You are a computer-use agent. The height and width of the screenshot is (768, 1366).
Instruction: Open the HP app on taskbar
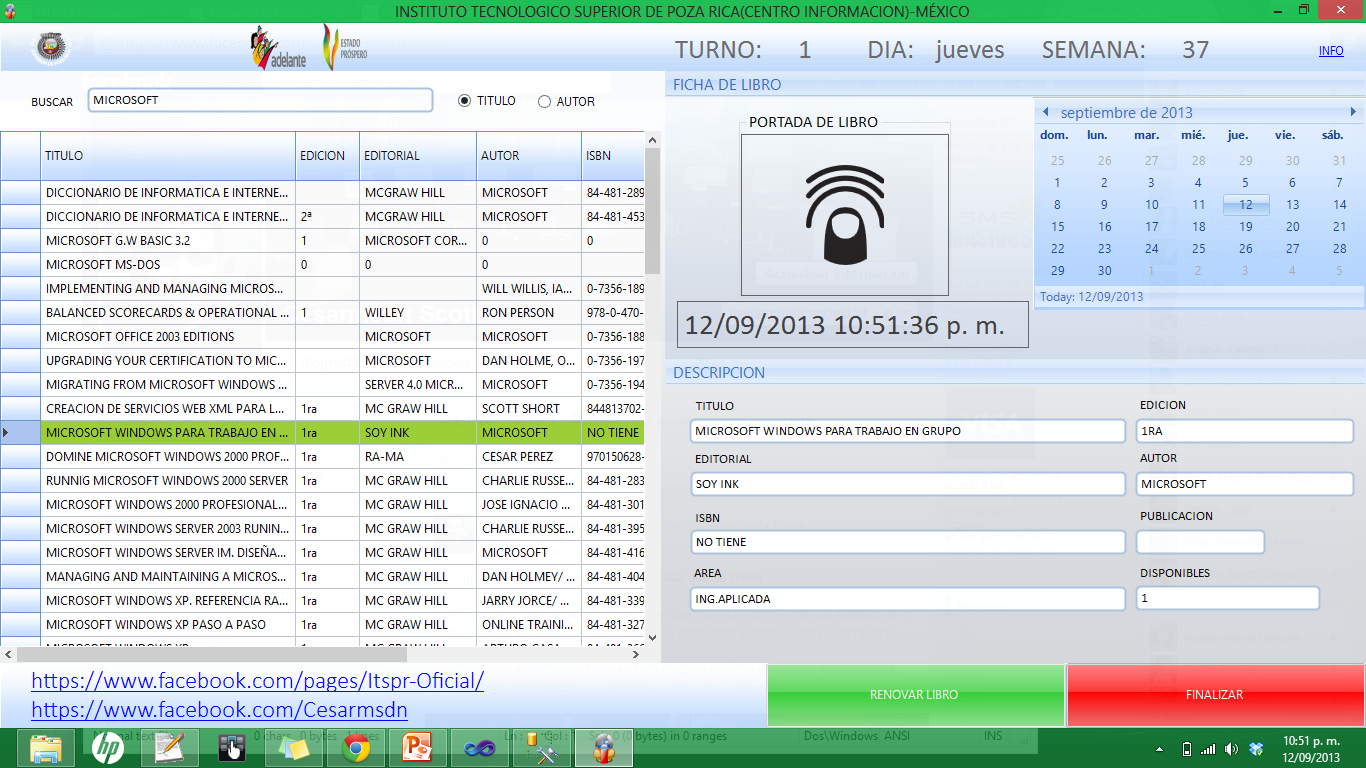coord(106,748)
